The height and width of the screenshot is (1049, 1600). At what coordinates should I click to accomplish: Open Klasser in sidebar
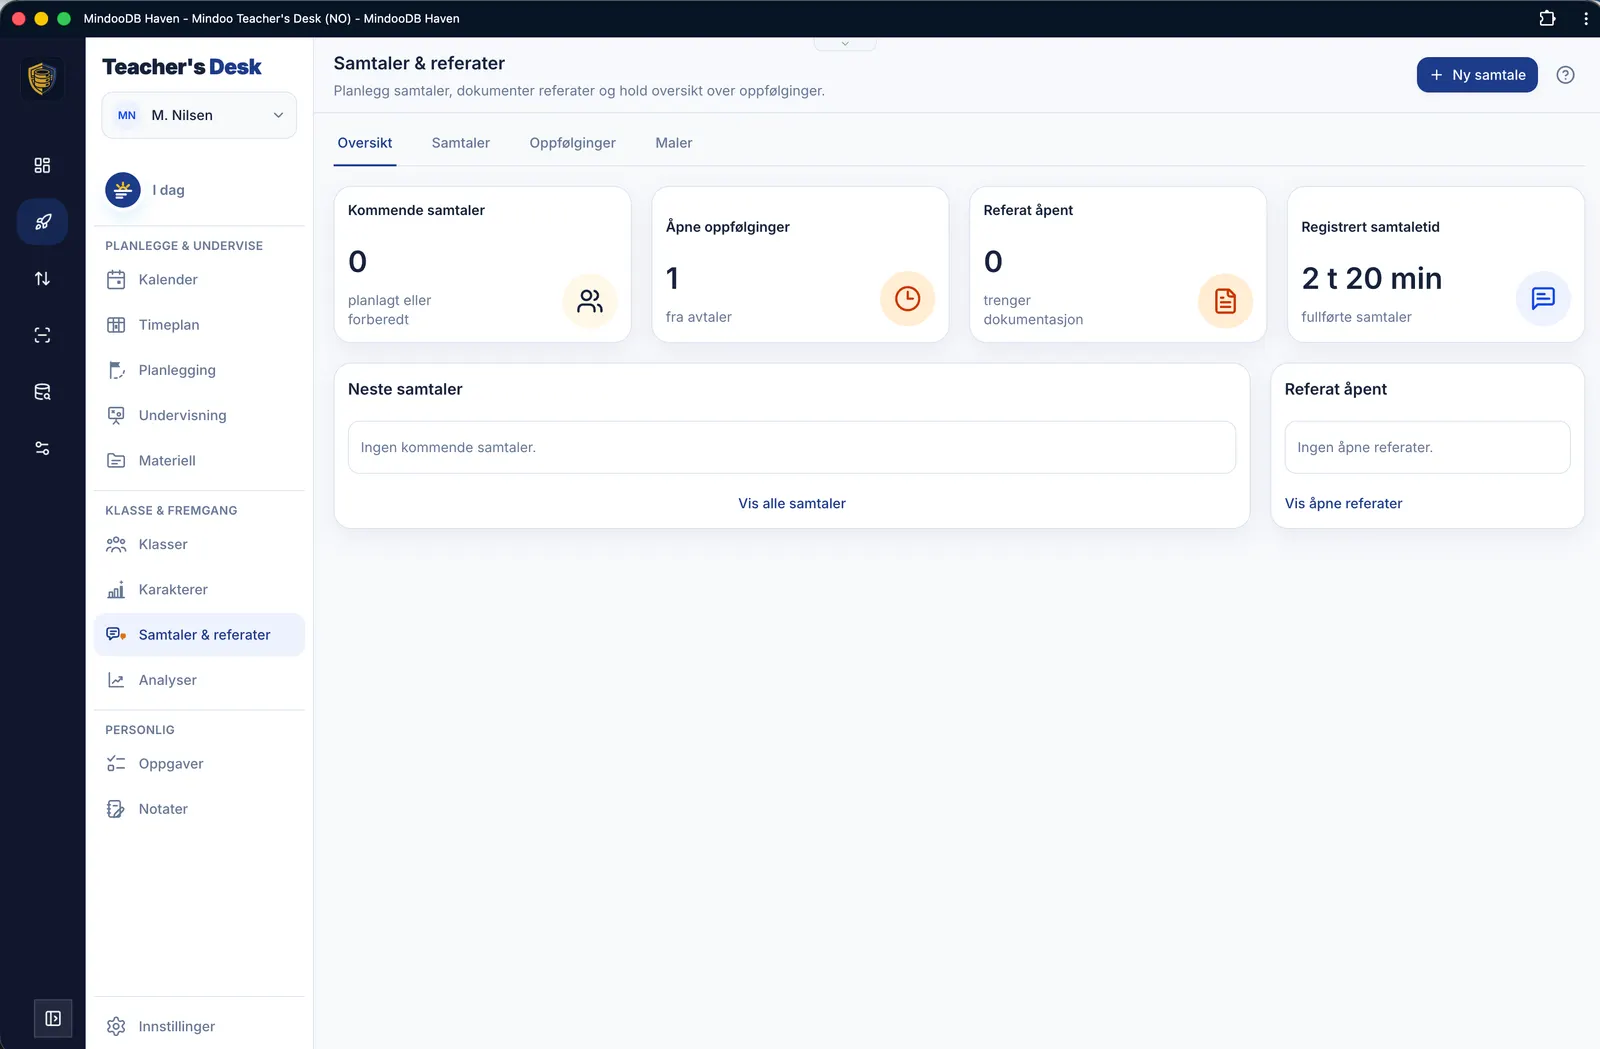pos(199,545)
